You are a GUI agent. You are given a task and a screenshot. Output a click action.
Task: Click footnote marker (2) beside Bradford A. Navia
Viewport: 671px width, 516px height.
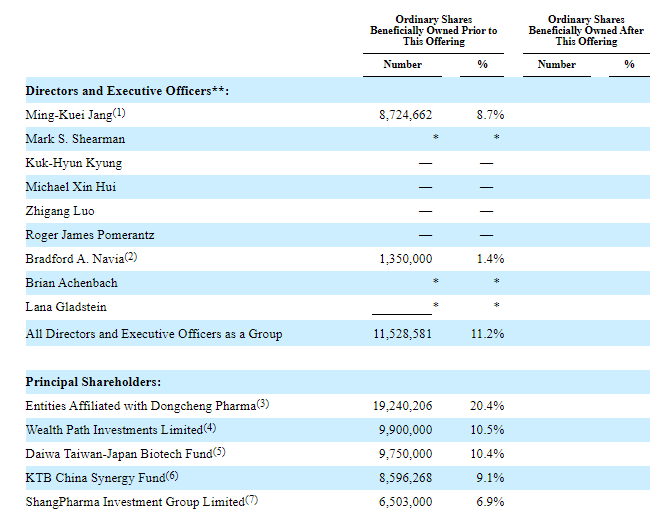131,257
